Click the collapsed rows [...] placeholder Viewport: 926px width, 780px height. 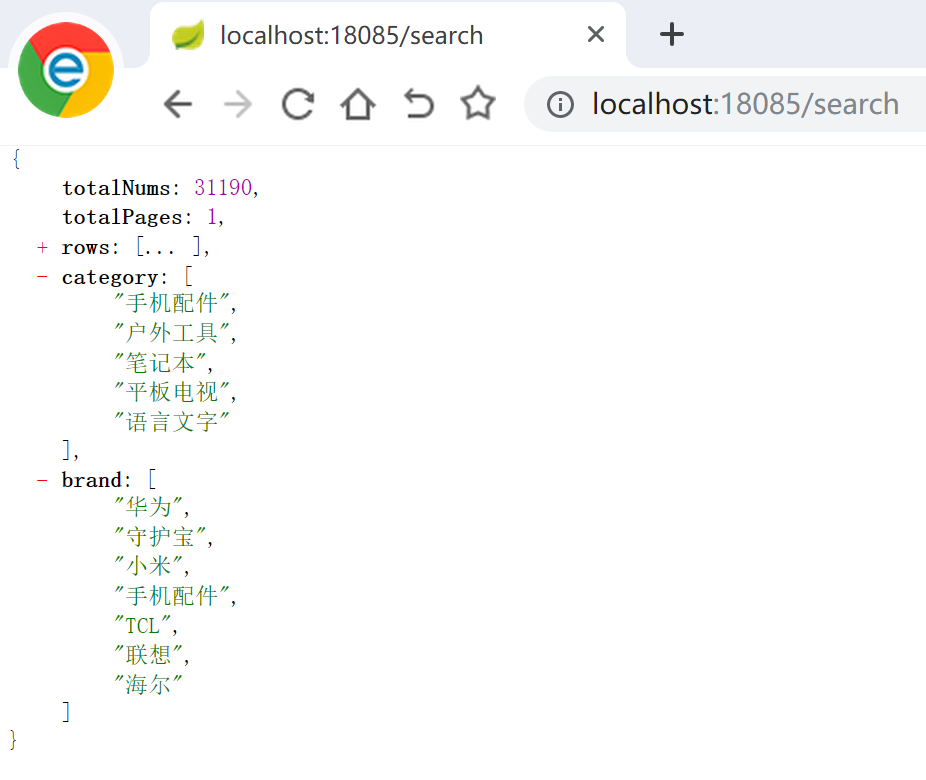(169, 247)
